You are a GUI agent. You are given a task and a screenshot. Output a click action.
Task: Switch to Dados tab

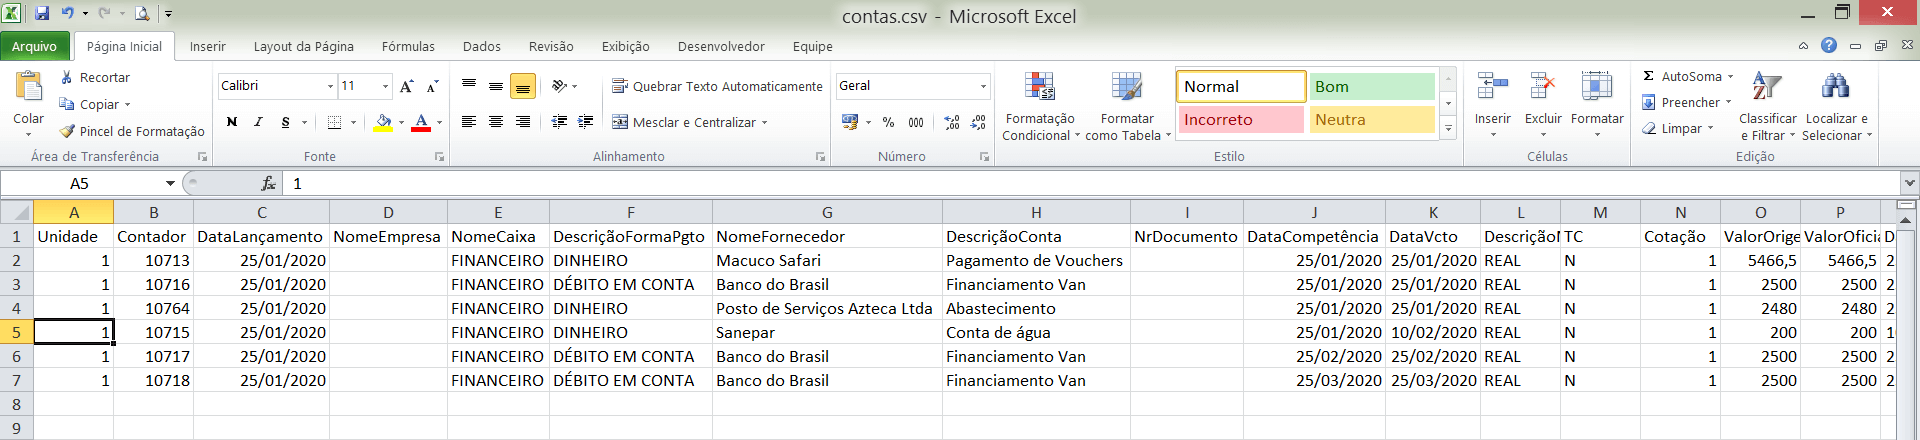click(482, 46)
